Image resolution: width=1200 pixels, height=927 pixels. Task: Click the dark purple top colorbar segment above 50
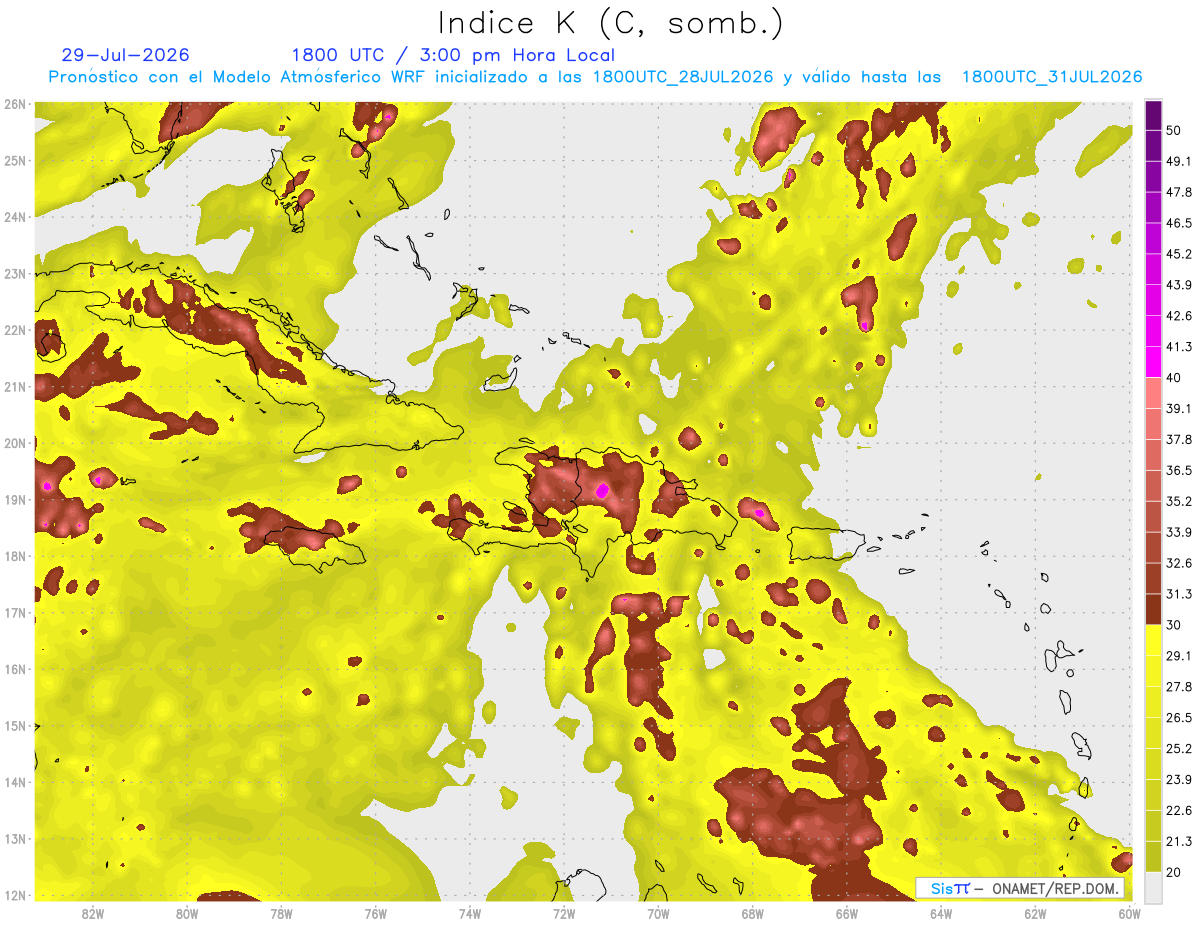tap(1153, 115)
